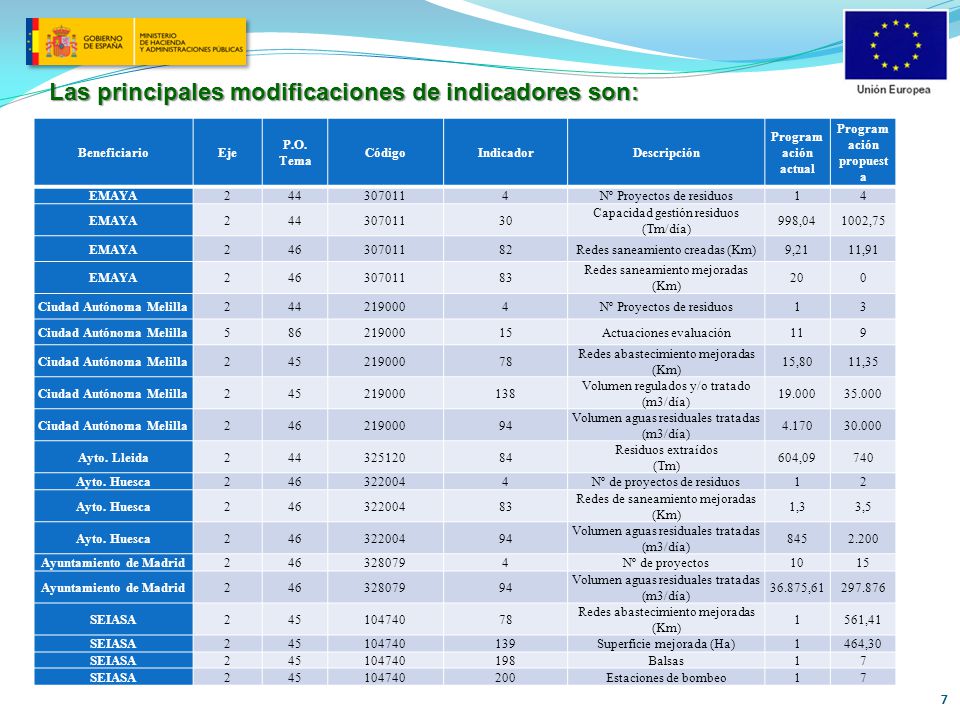Click the Programación propuesta header cell
Screen dimensions: 960x720
click(x=863, y=152)
